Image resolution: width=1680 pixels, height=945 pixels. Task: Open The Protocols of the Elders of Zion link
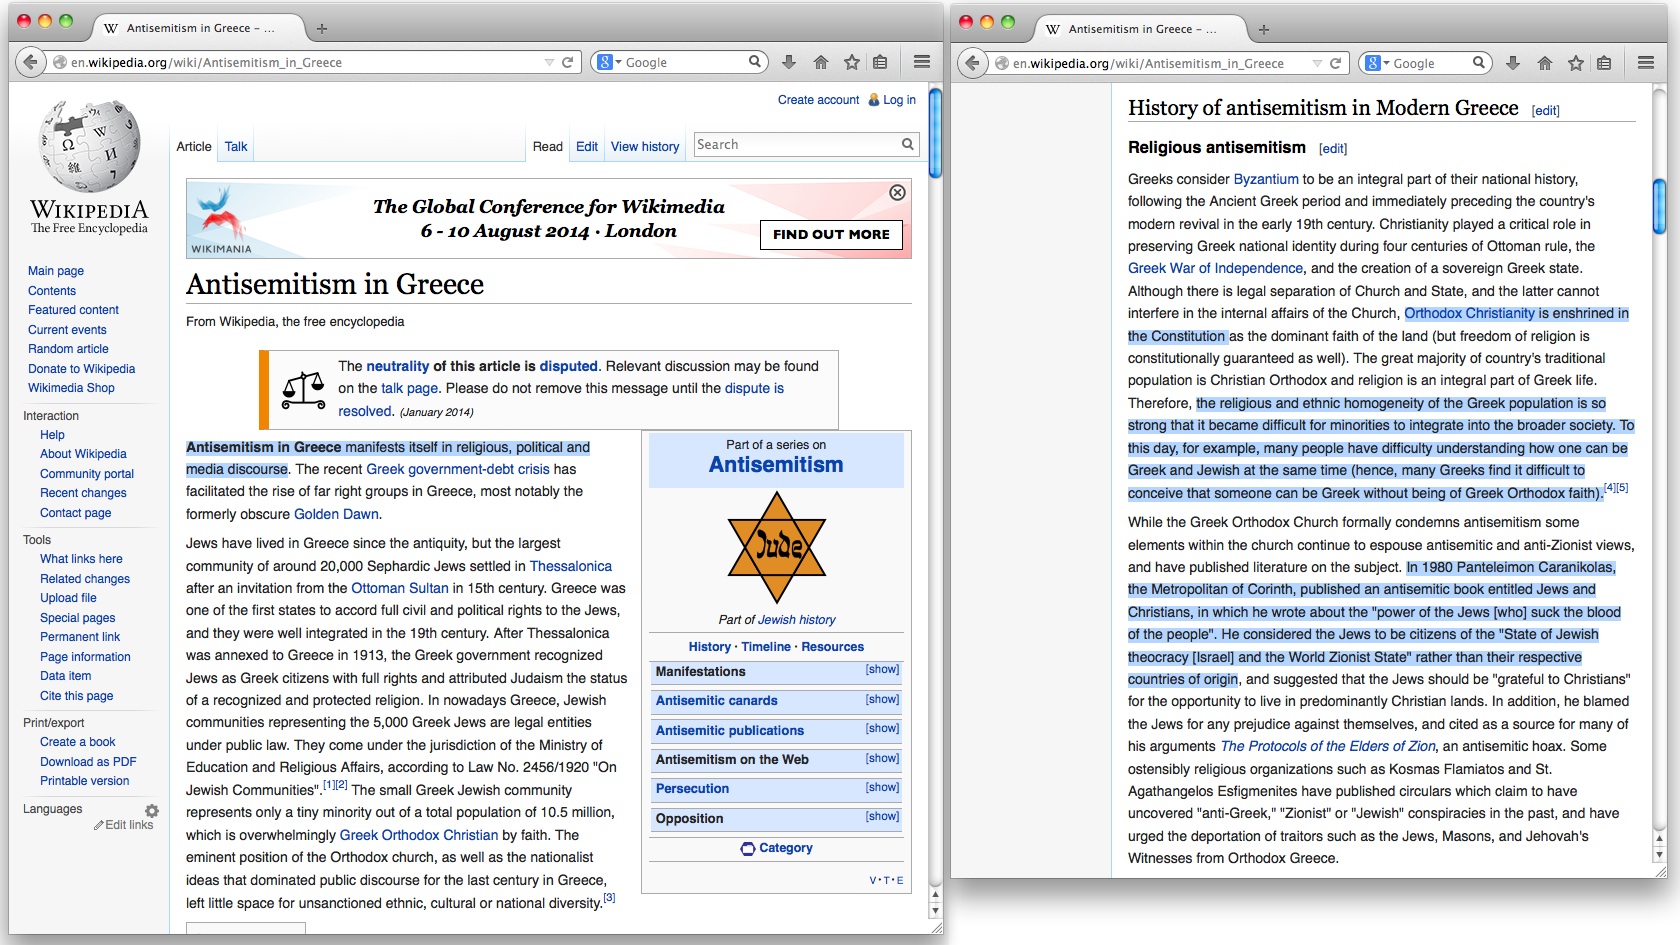click(x=1328, y=746)
